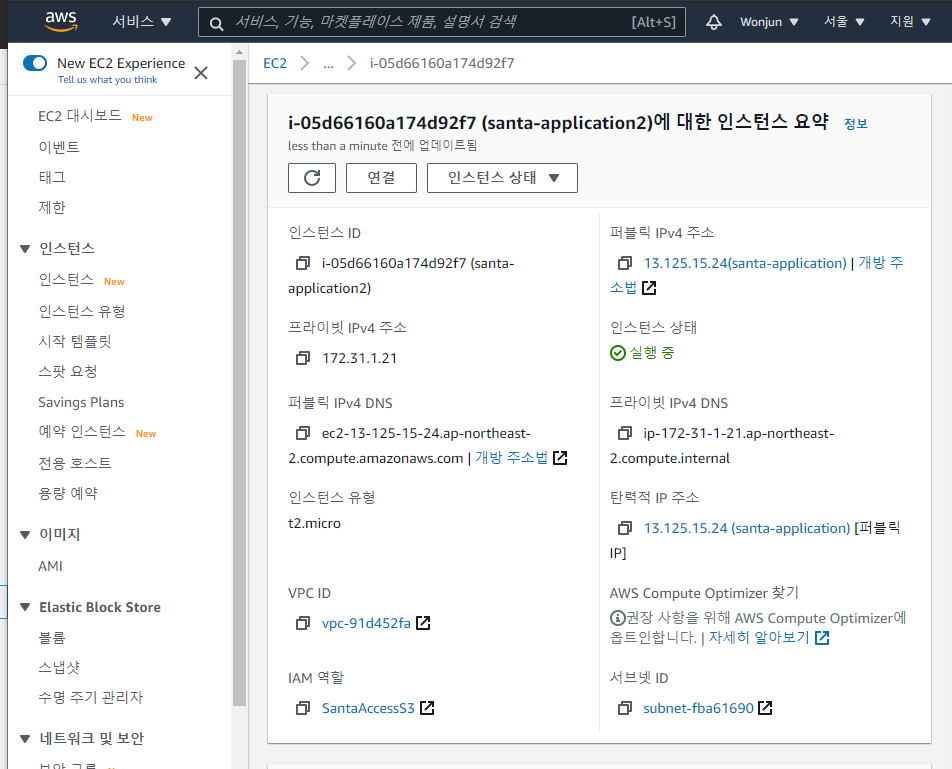This screenshot has width=952, height=769.
Task: Open 볼륨 in sidebar
Action: (52, 637)
